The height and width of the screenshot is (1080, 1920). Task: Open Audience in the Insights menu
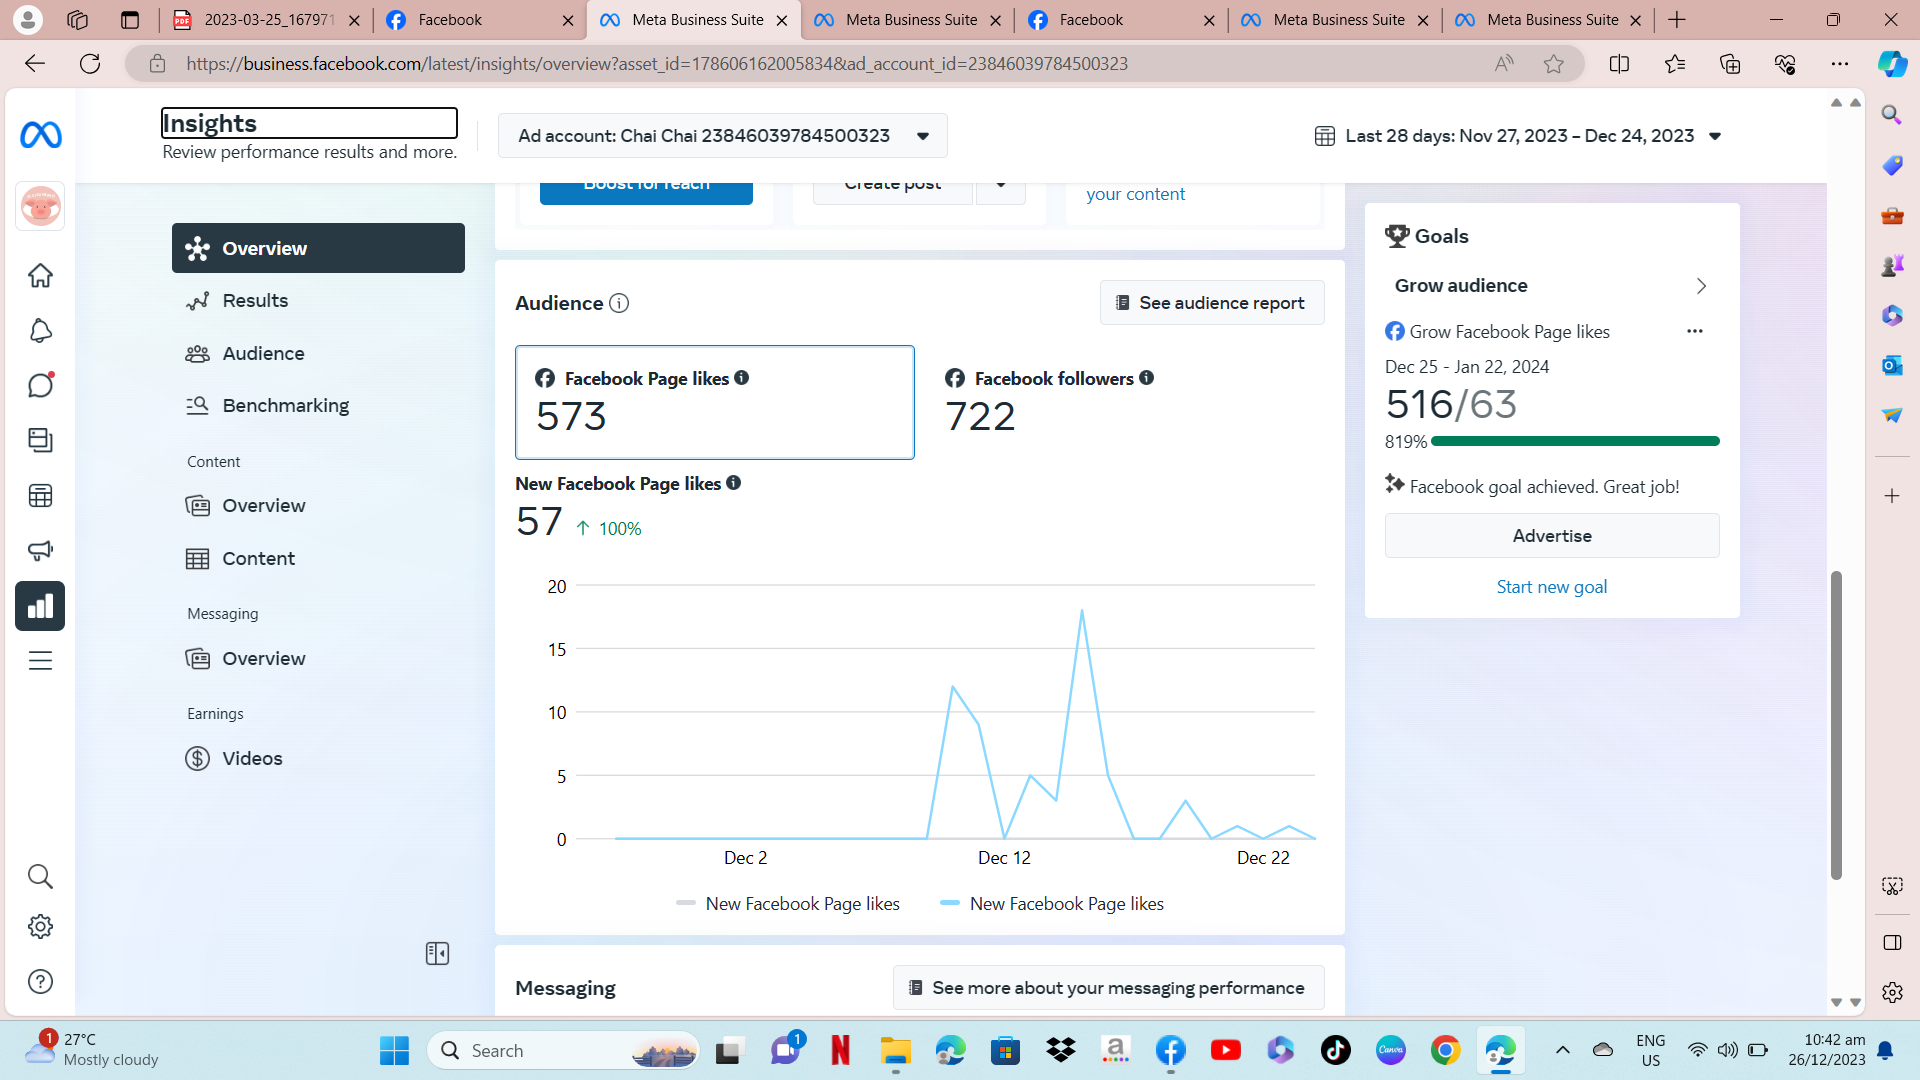click(x=318, y=354)
